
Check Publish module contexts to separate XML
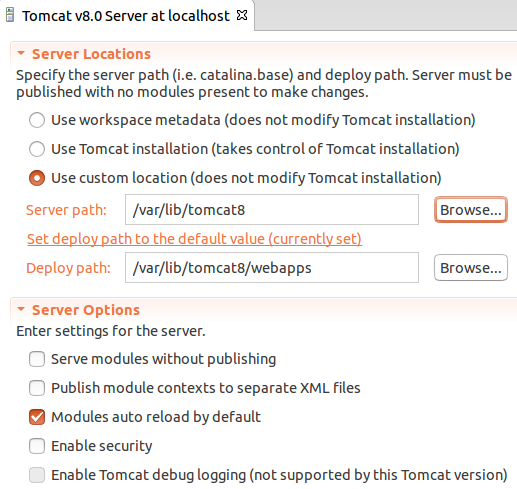point(37,388)
